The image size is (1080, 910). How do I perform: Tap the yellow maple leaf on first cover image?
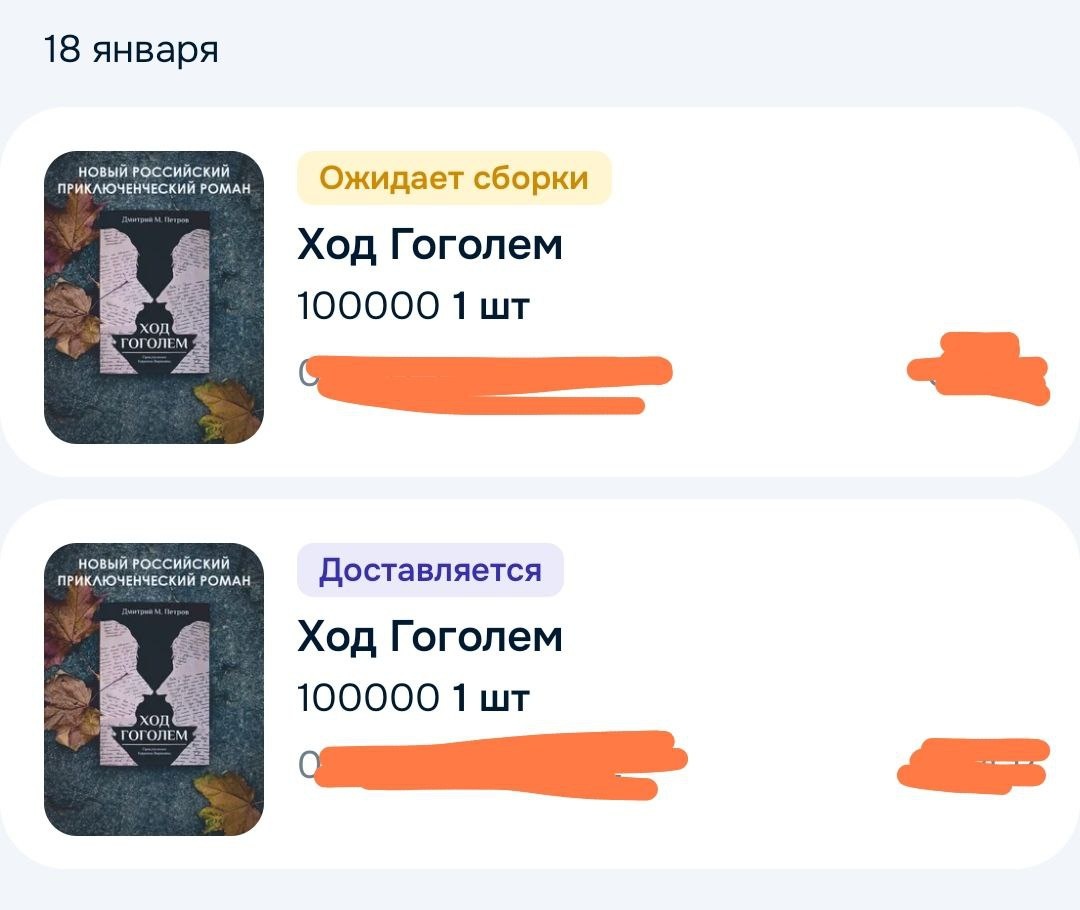[x=226, y=411]
